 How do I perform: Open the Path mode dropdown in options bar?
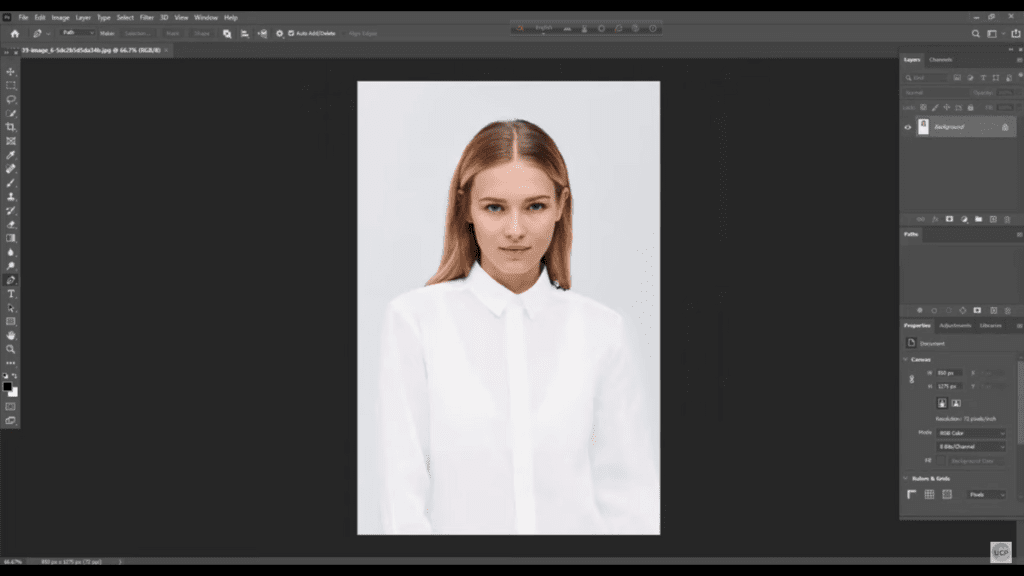point(77,33)
